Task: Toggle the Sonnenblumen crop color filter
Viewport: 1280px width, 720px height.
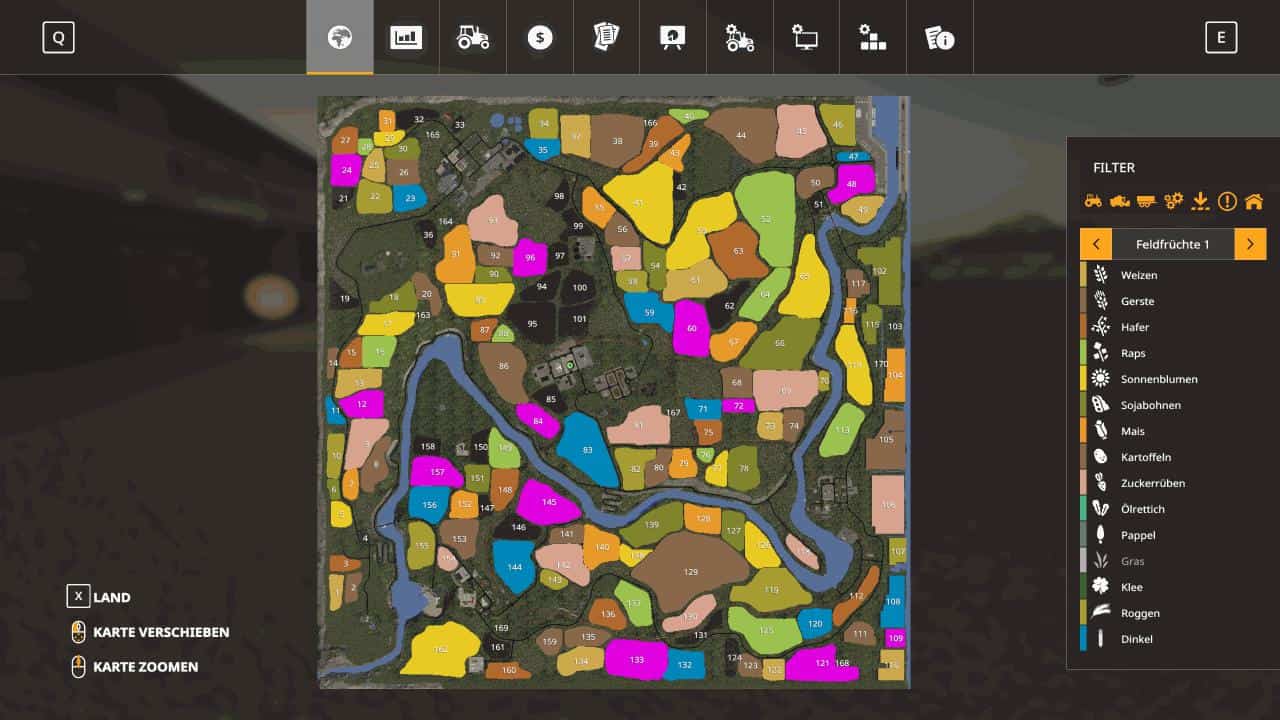Action: click(x=1158, y=379)
